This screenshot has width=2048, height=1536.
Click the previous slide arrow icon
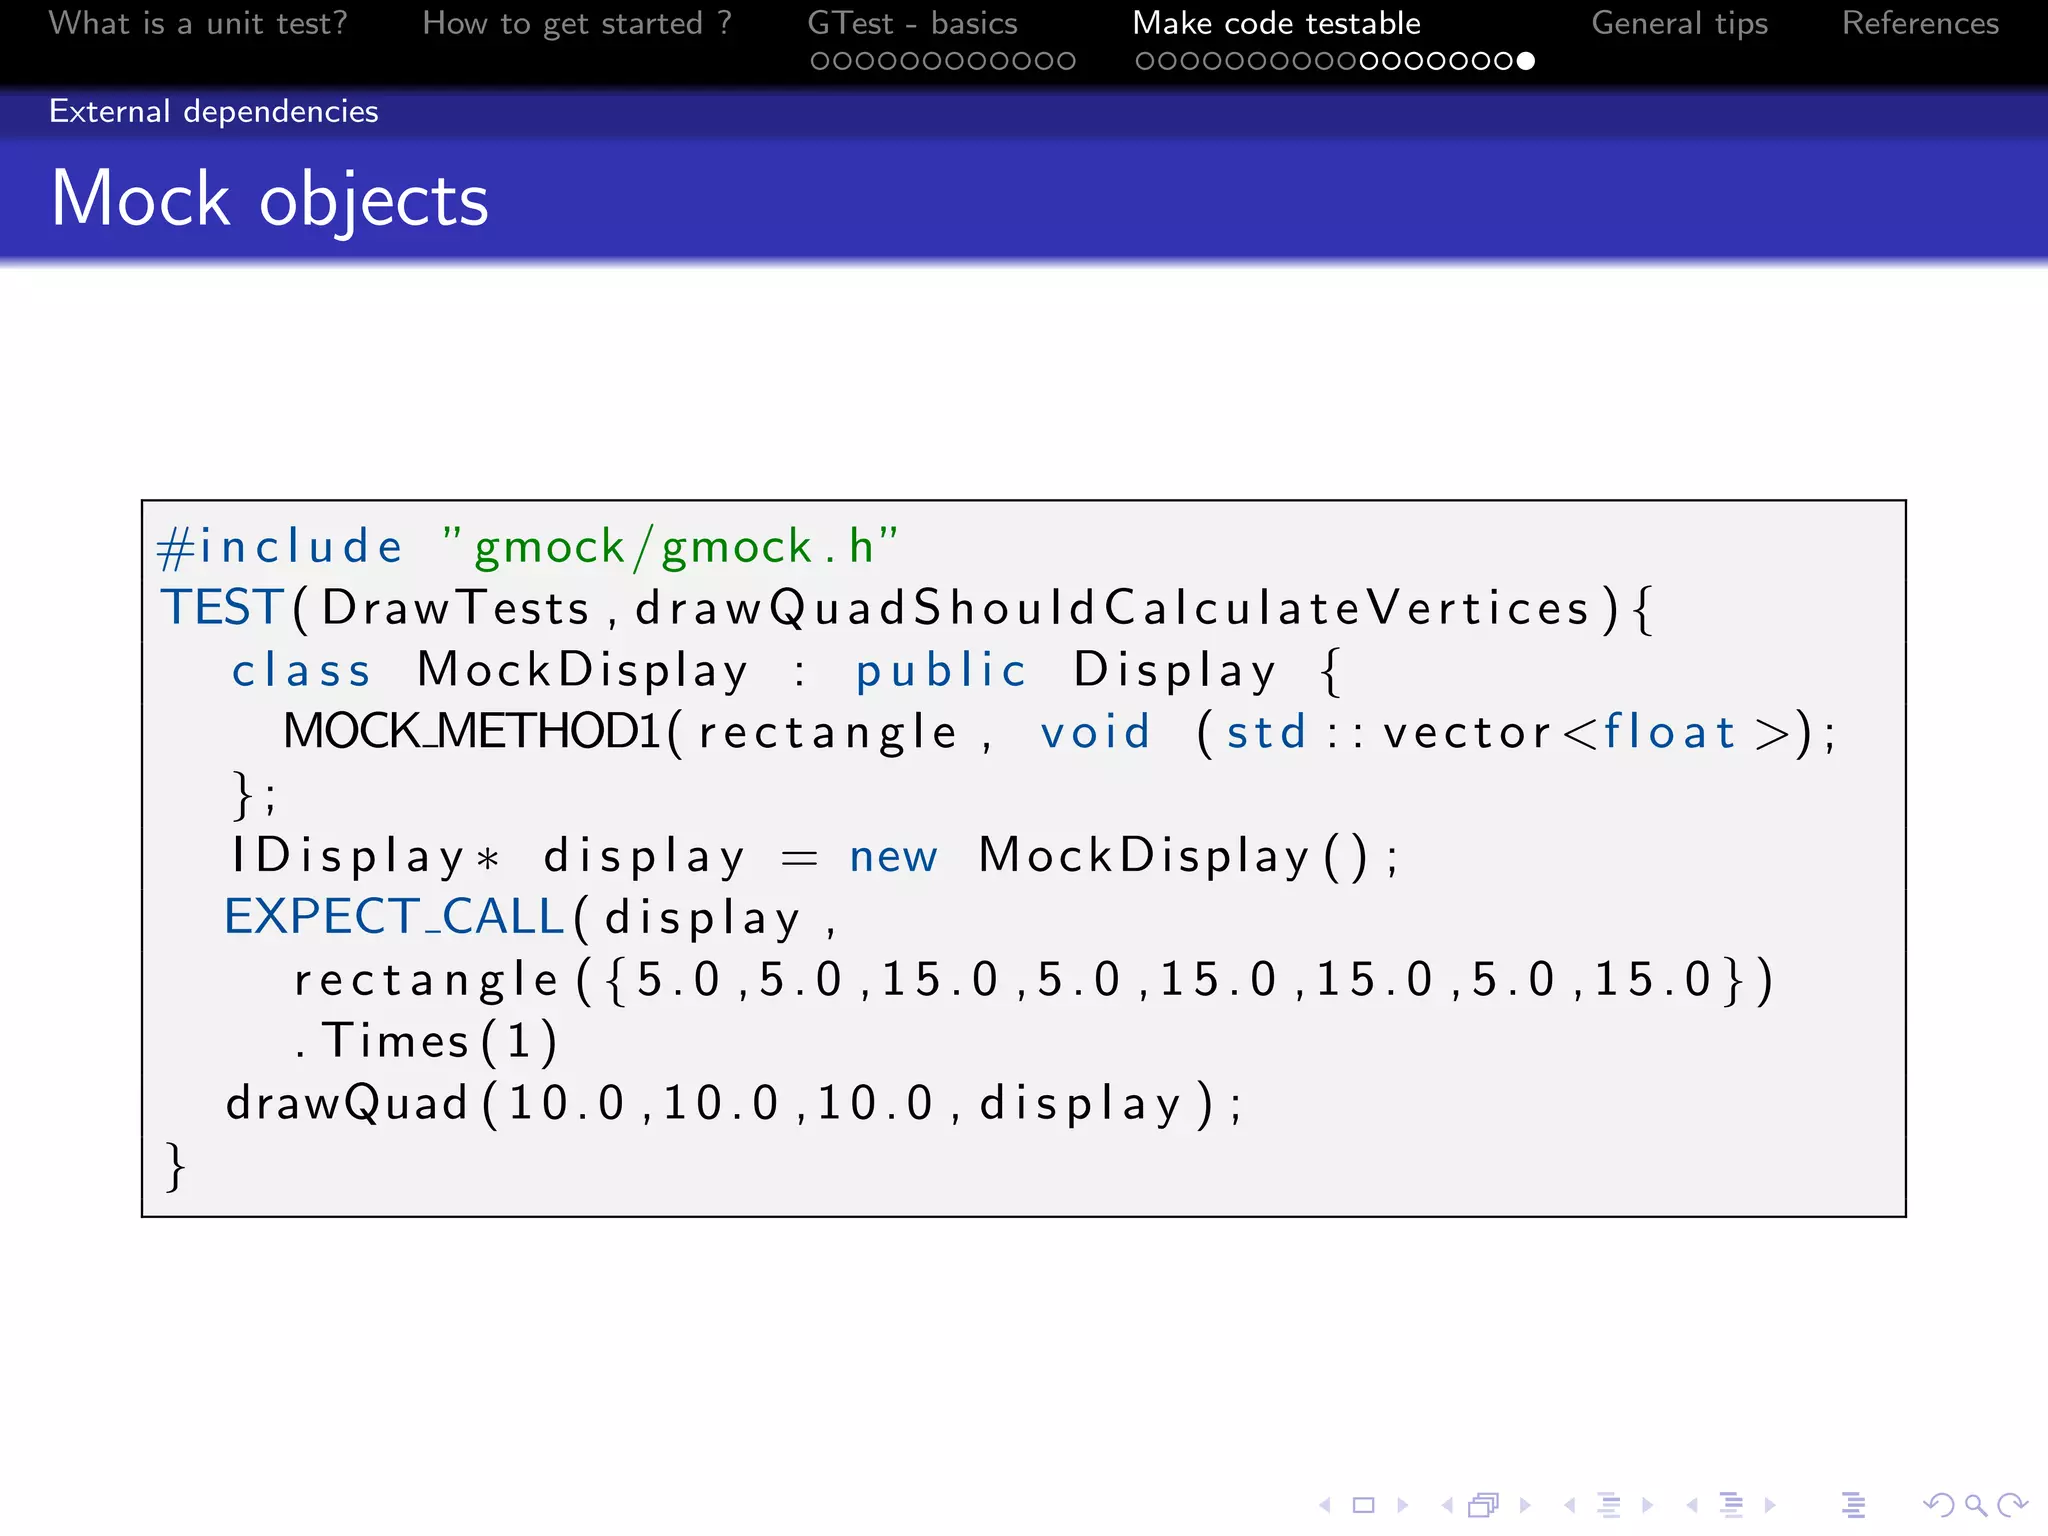point(1325,1505)
